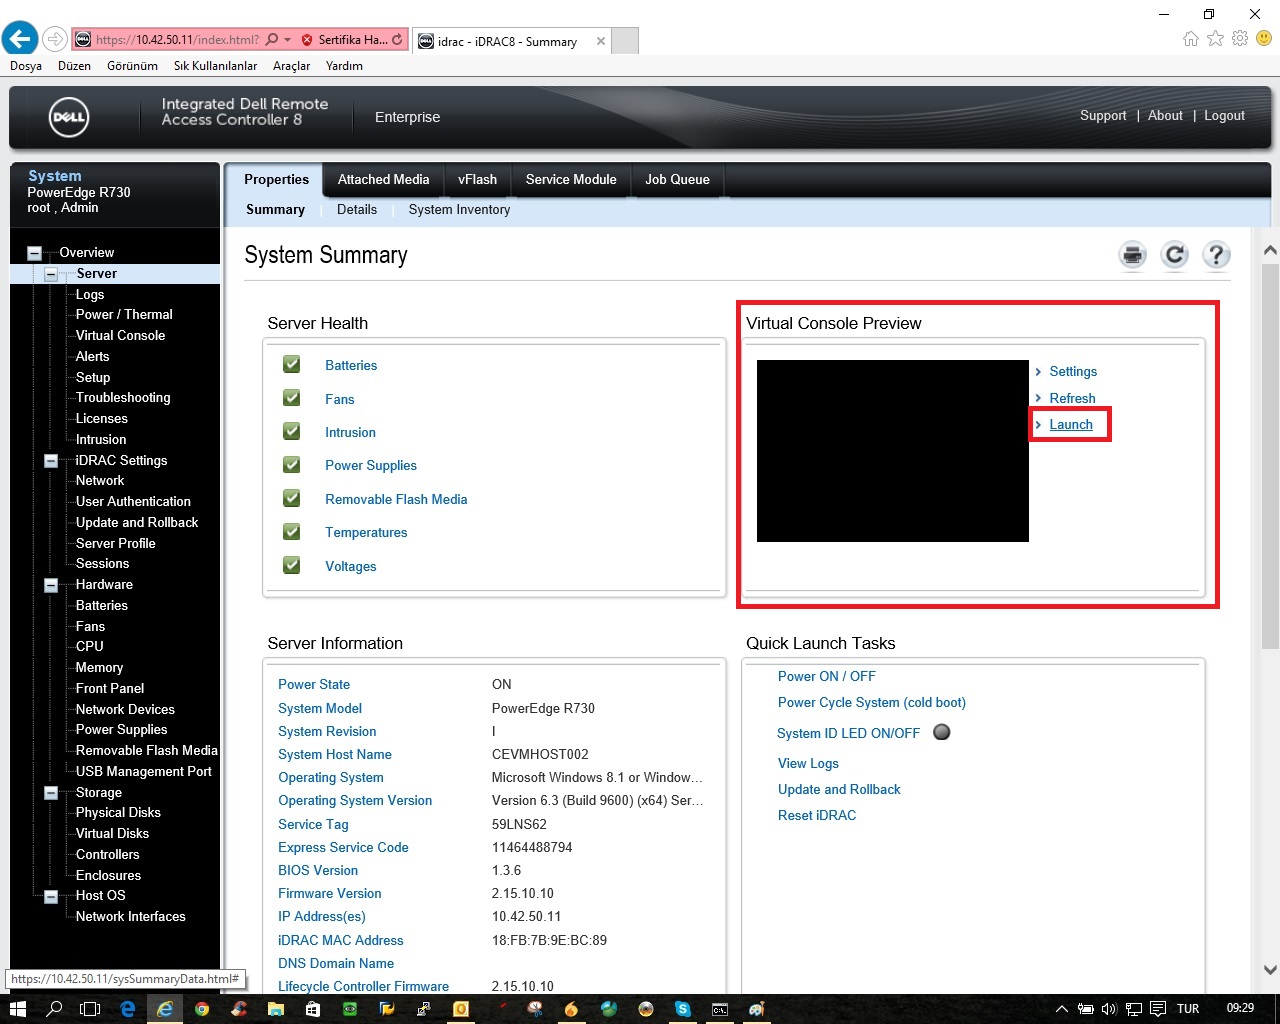1280x1024 pixels.
Task: Open the Service Module tab
Action: tap(571, 180)
